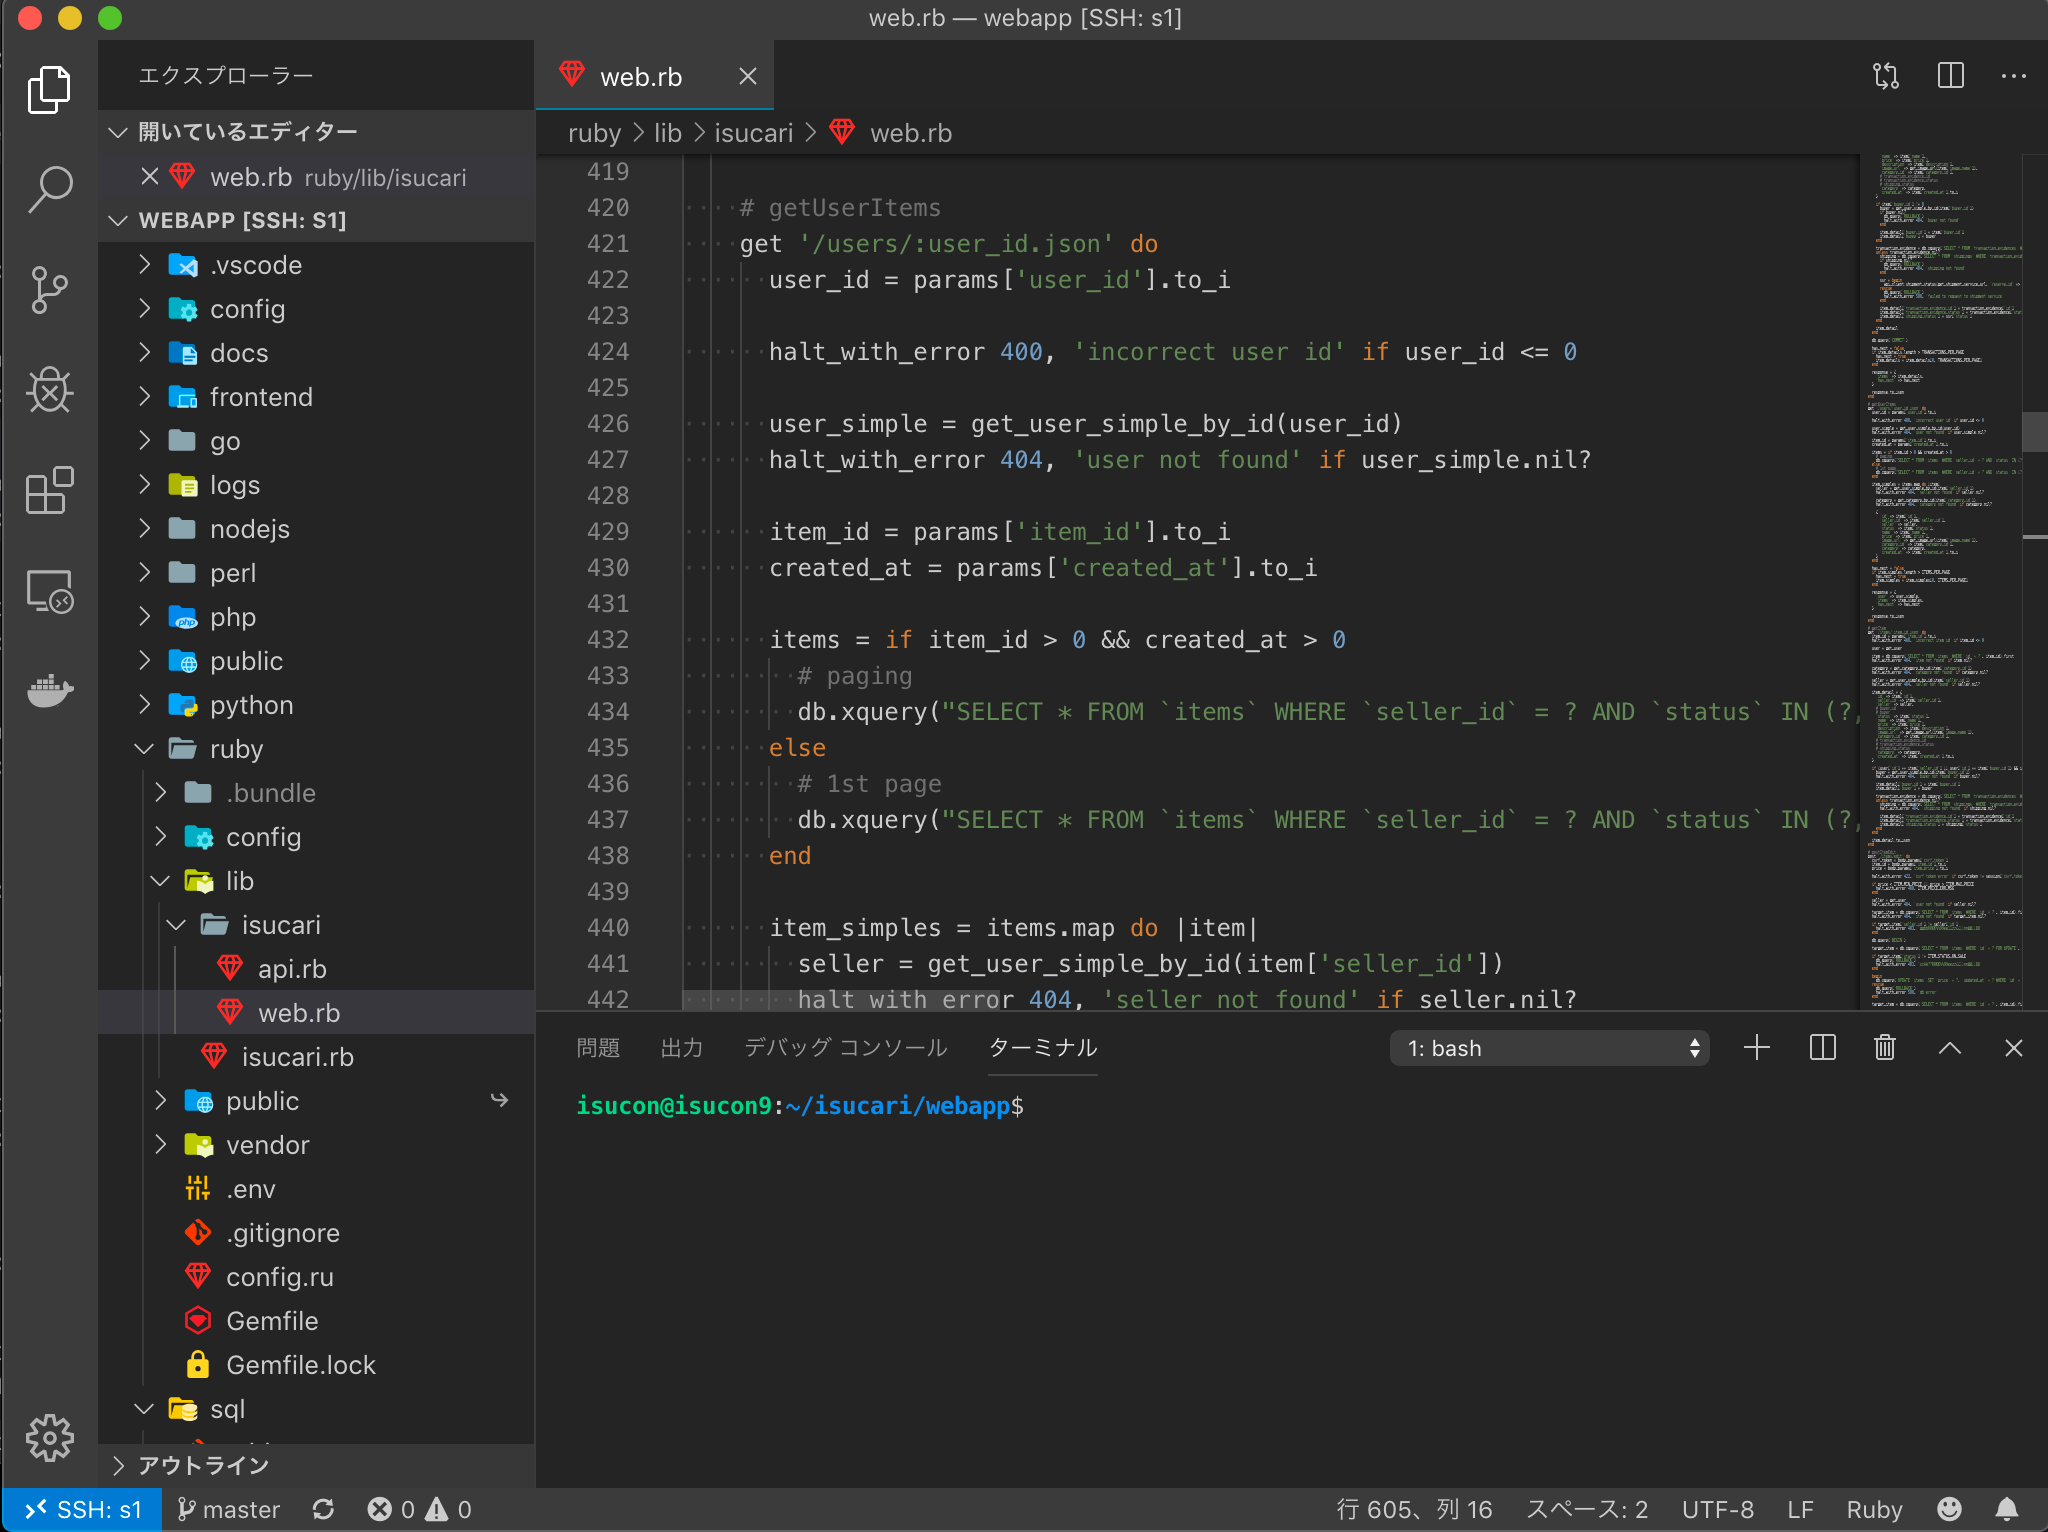
Task: Open the '1: bash' terminal selector dropdown
Action: 1548,1048
